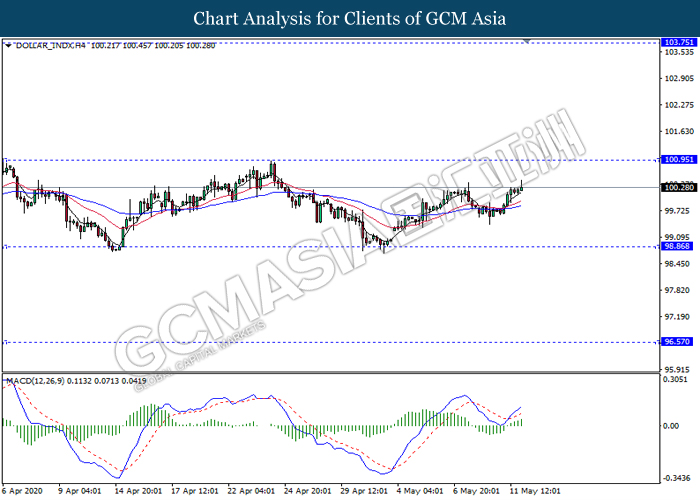
Task: Select the 100.951 resistance price tag
Action: 677,160
